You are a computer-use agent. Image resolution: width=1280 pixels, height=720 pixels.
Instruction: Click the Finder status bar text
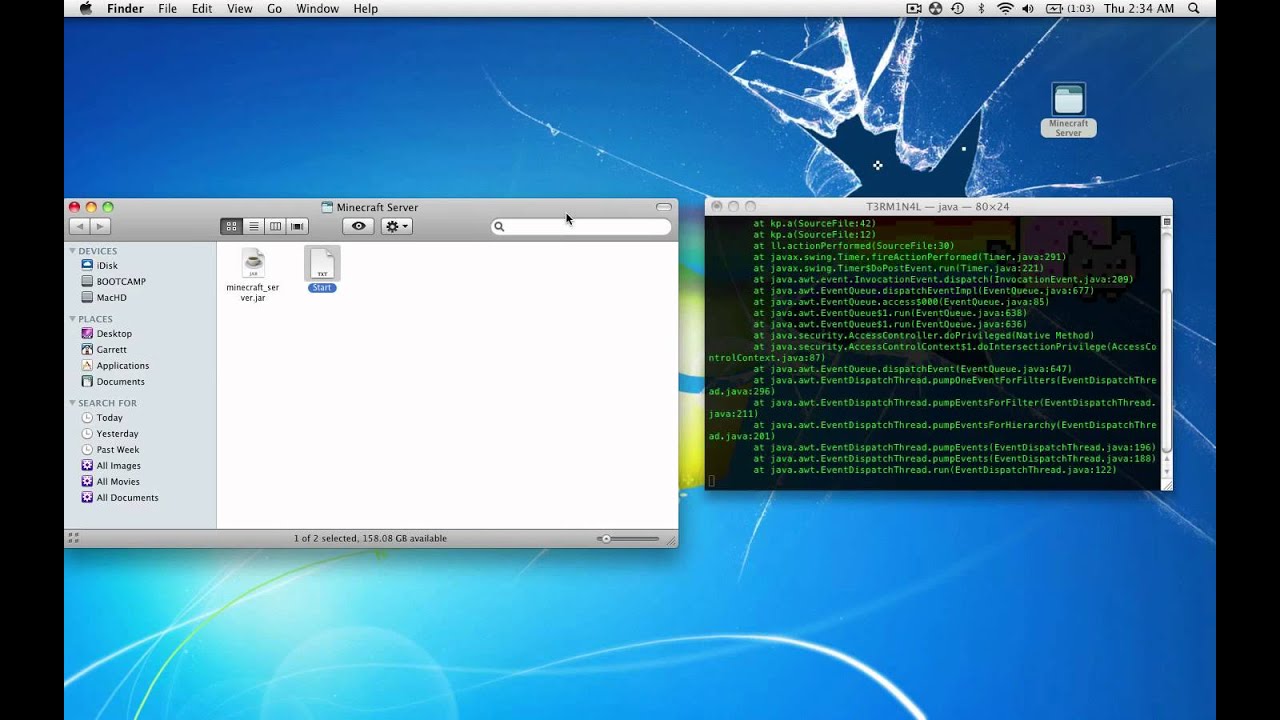pos(370,539)
